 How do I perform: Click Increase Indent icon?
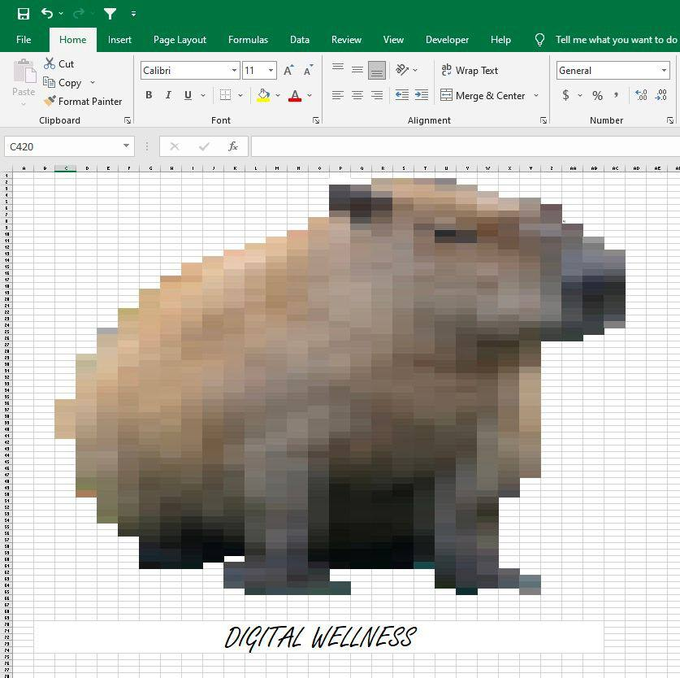tap(422, 95)
